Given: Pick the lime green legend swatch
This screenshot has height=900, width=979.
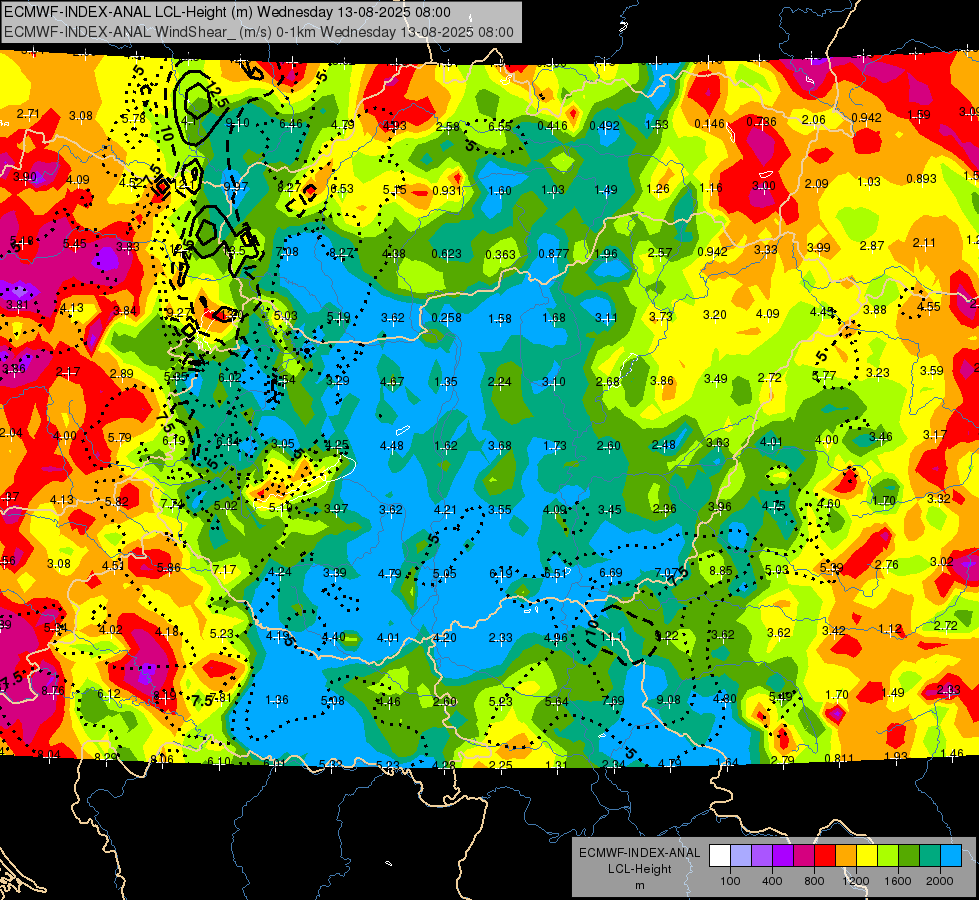Looking at the screenshot, I should 887,856.
